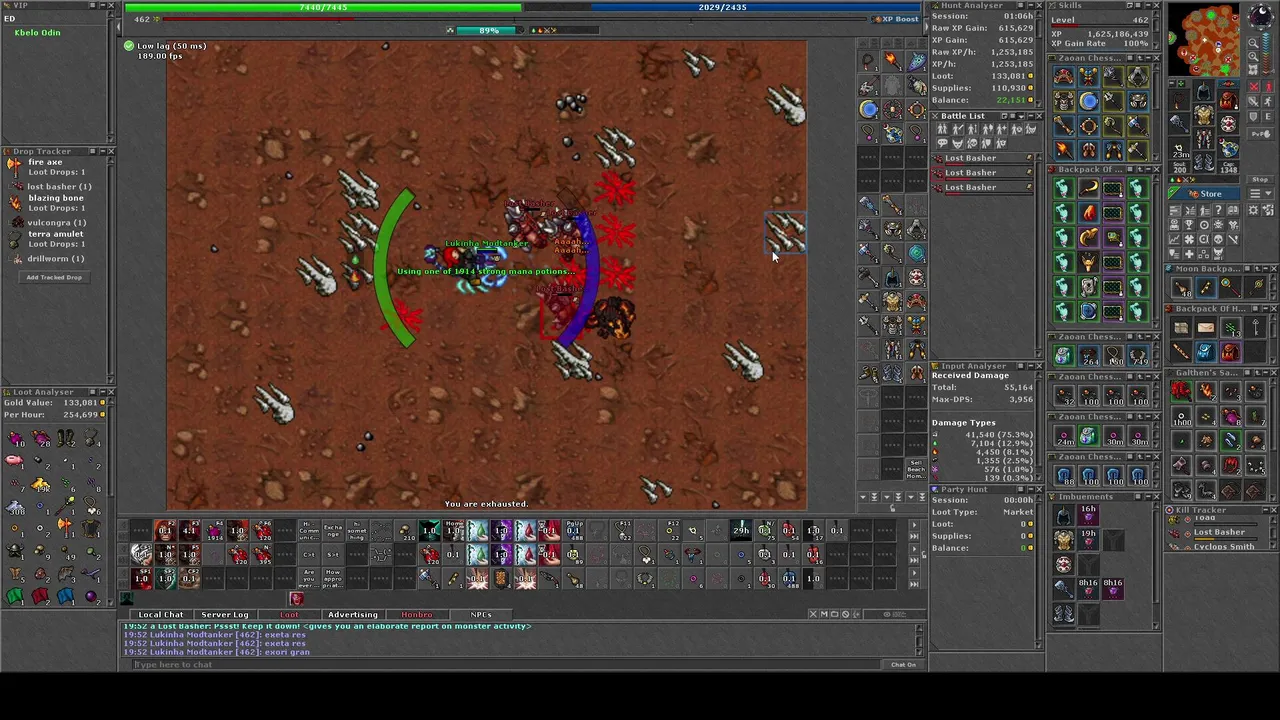Click the first chat option icon right of tabs
The height and width of the screenshot is (720, 1280).
pyautogui.click(x=813, y=614)
